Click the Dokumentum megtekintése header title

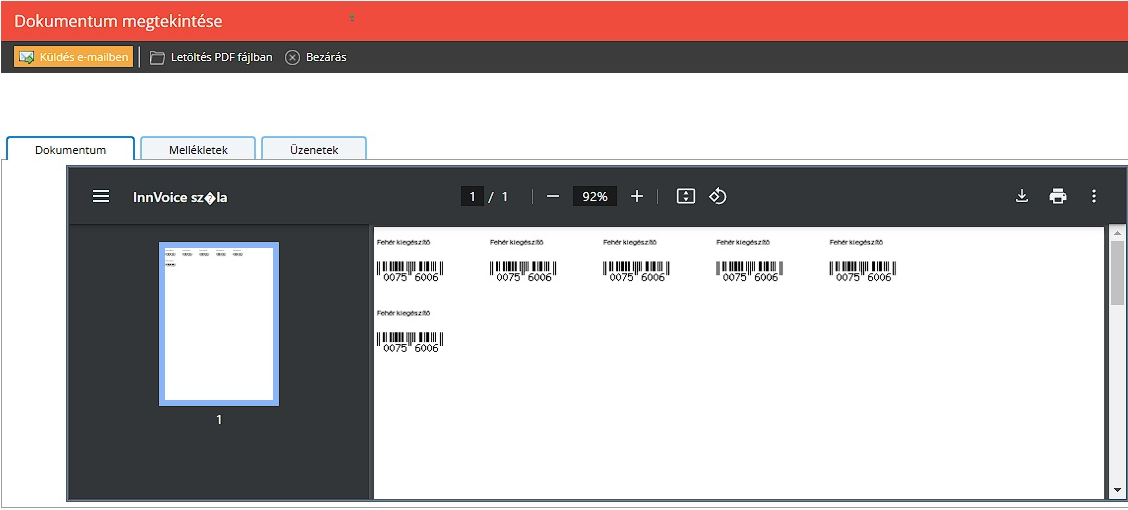[x=118, y=21]
